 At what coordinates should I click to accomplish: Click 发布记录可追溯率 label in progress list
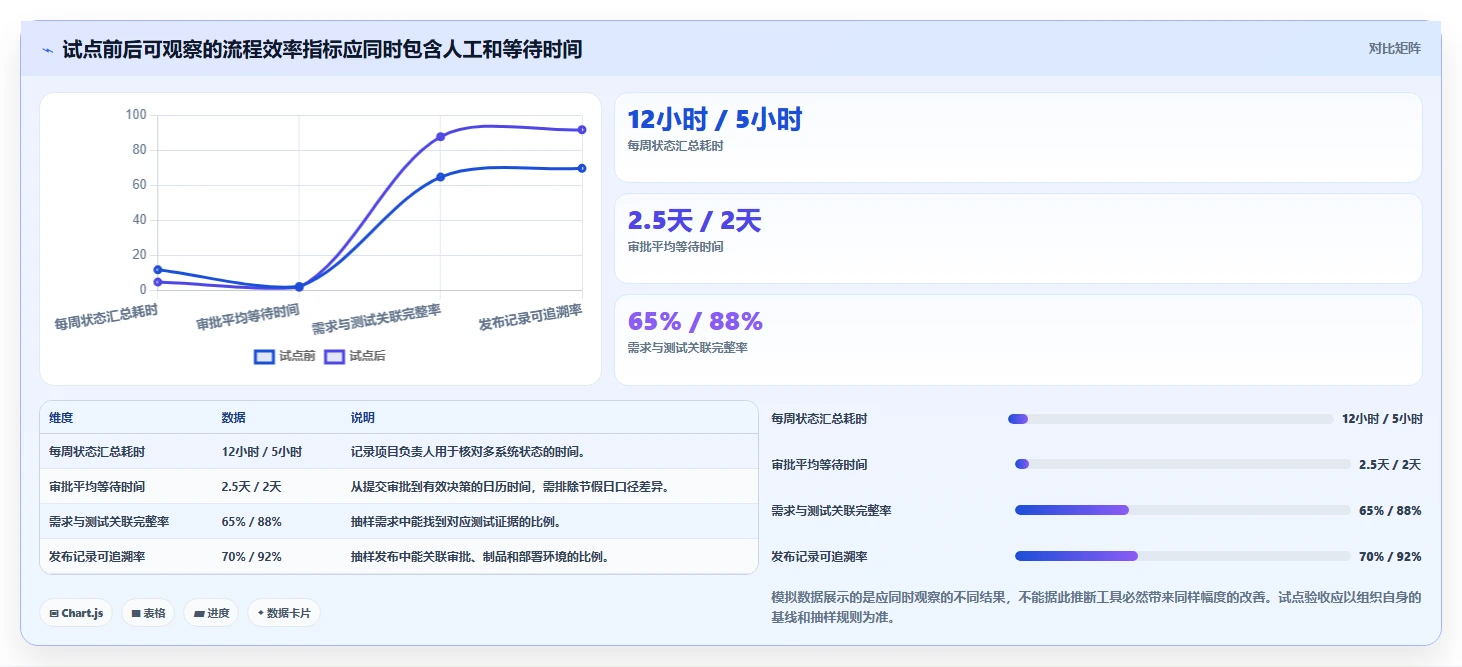click(819, 557)
